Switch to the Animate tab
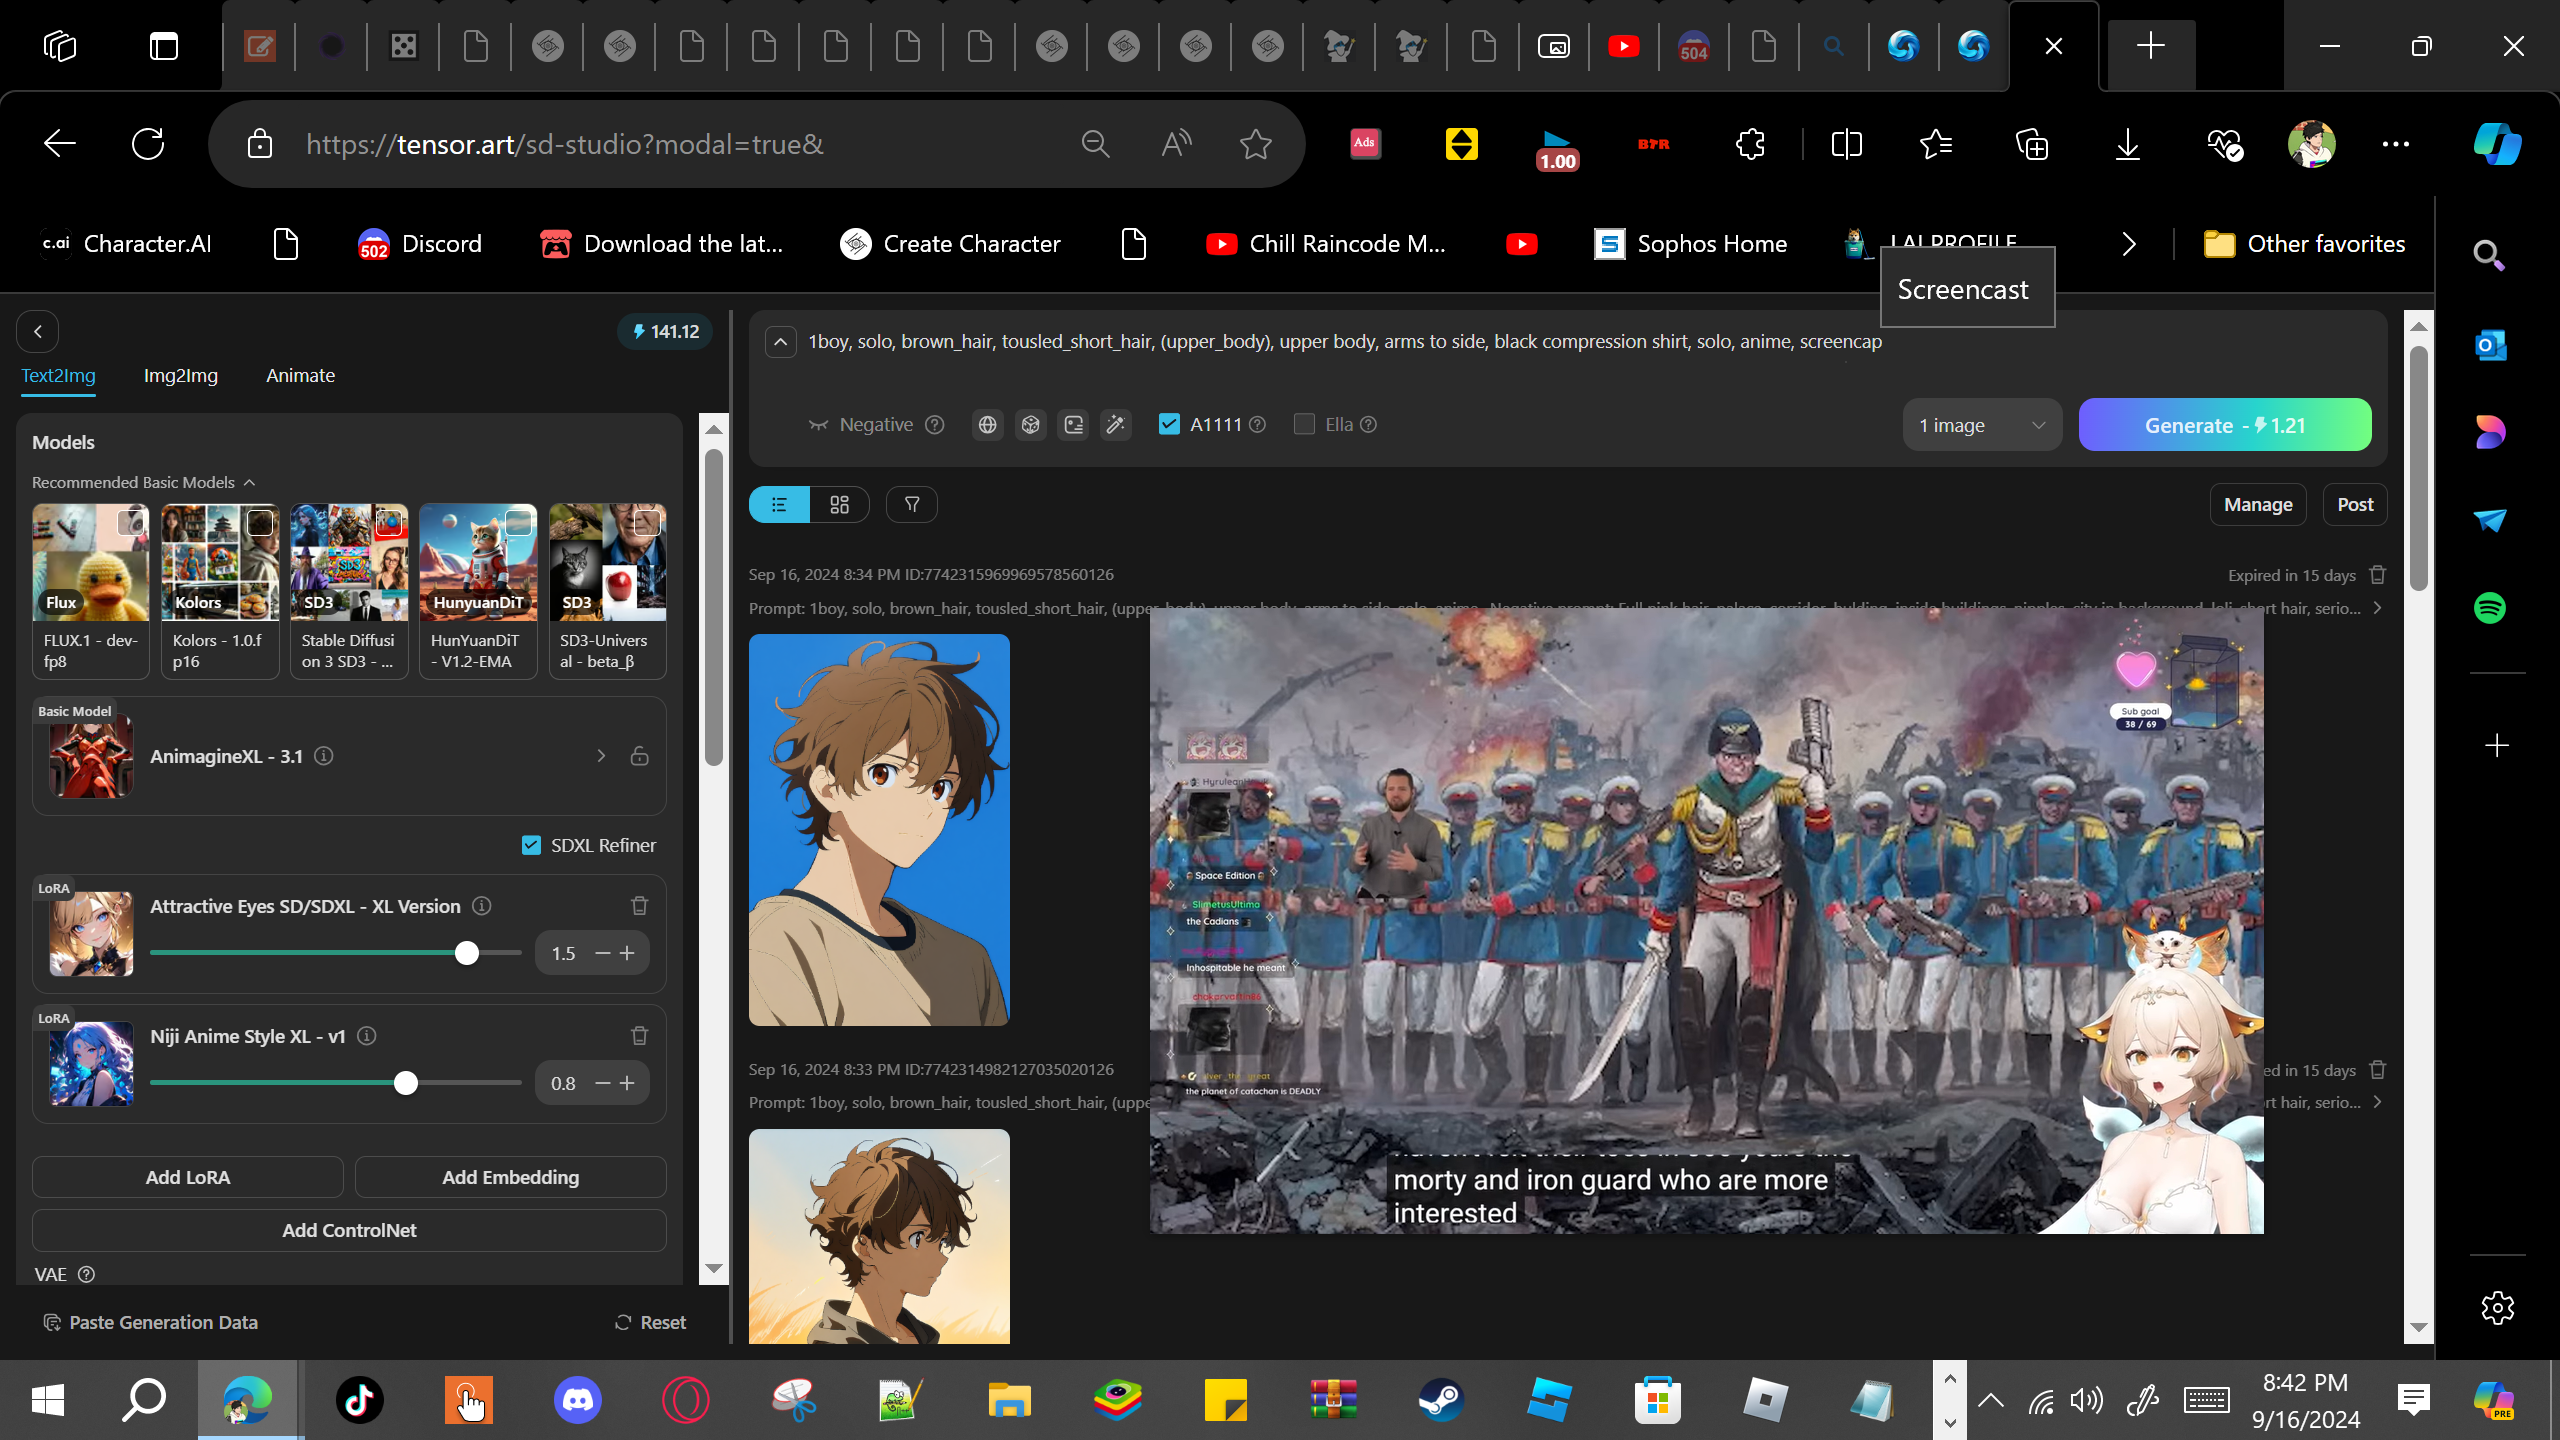 tap(300, 376)
